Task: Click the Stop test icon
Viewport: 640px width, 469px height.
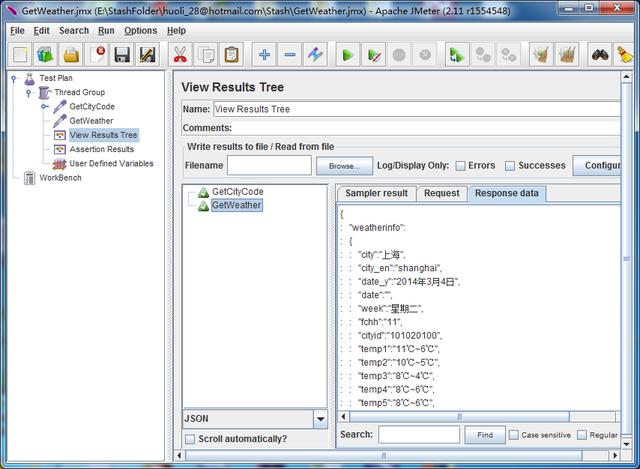Action: pyautogui.click(x=399, y=54)
